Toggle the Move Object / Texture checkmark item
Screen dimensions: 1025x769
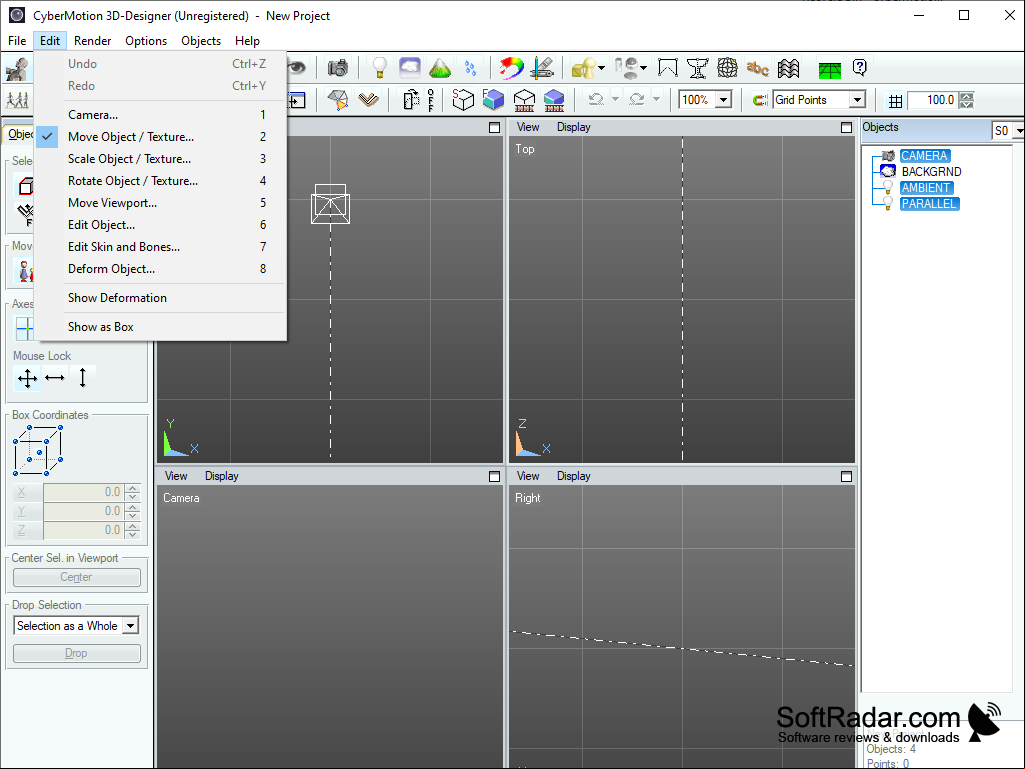[x=161, y=137]
